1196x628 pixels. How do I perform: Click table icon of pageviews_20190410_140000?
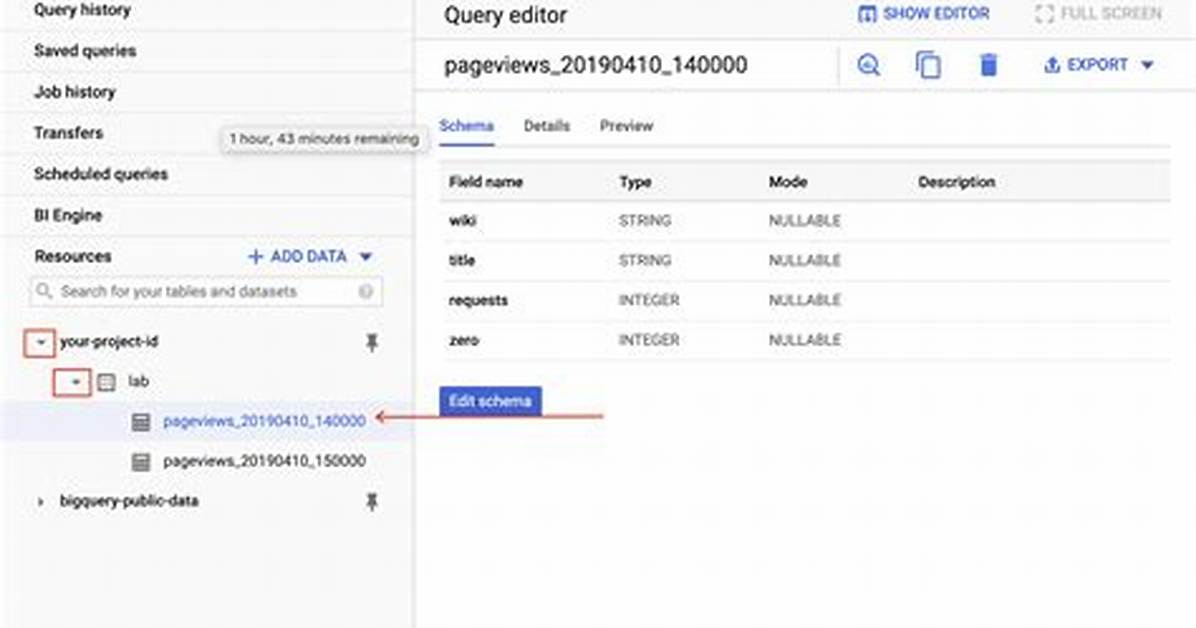tap(141, 422)
